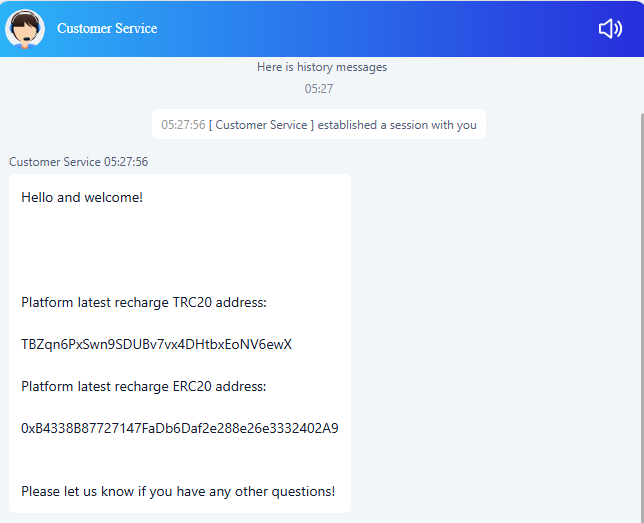Click the 'Here is history messages' notice
Image resolution: width=644 pixels, height=523 pixels.
pos(322,67)
